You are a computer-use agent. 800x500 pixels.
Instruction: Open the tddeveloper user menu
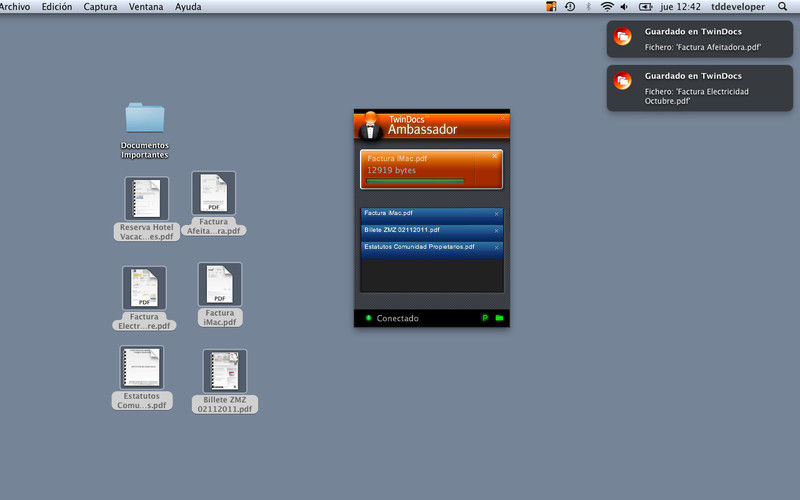pos(738,7)
